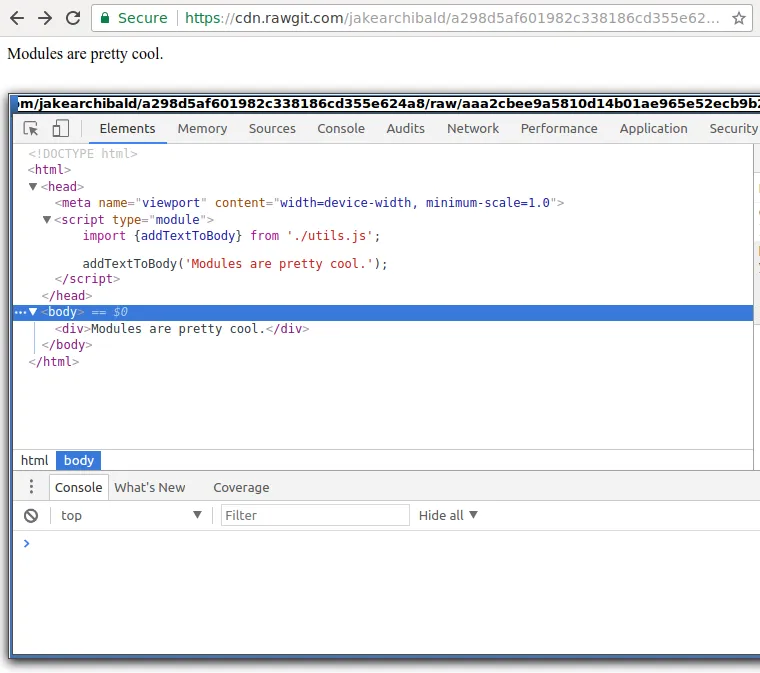The width and height of the screenshot is (760, 673).
Task: Switch to the Coverage drawer tab
Action: point(241,487)
